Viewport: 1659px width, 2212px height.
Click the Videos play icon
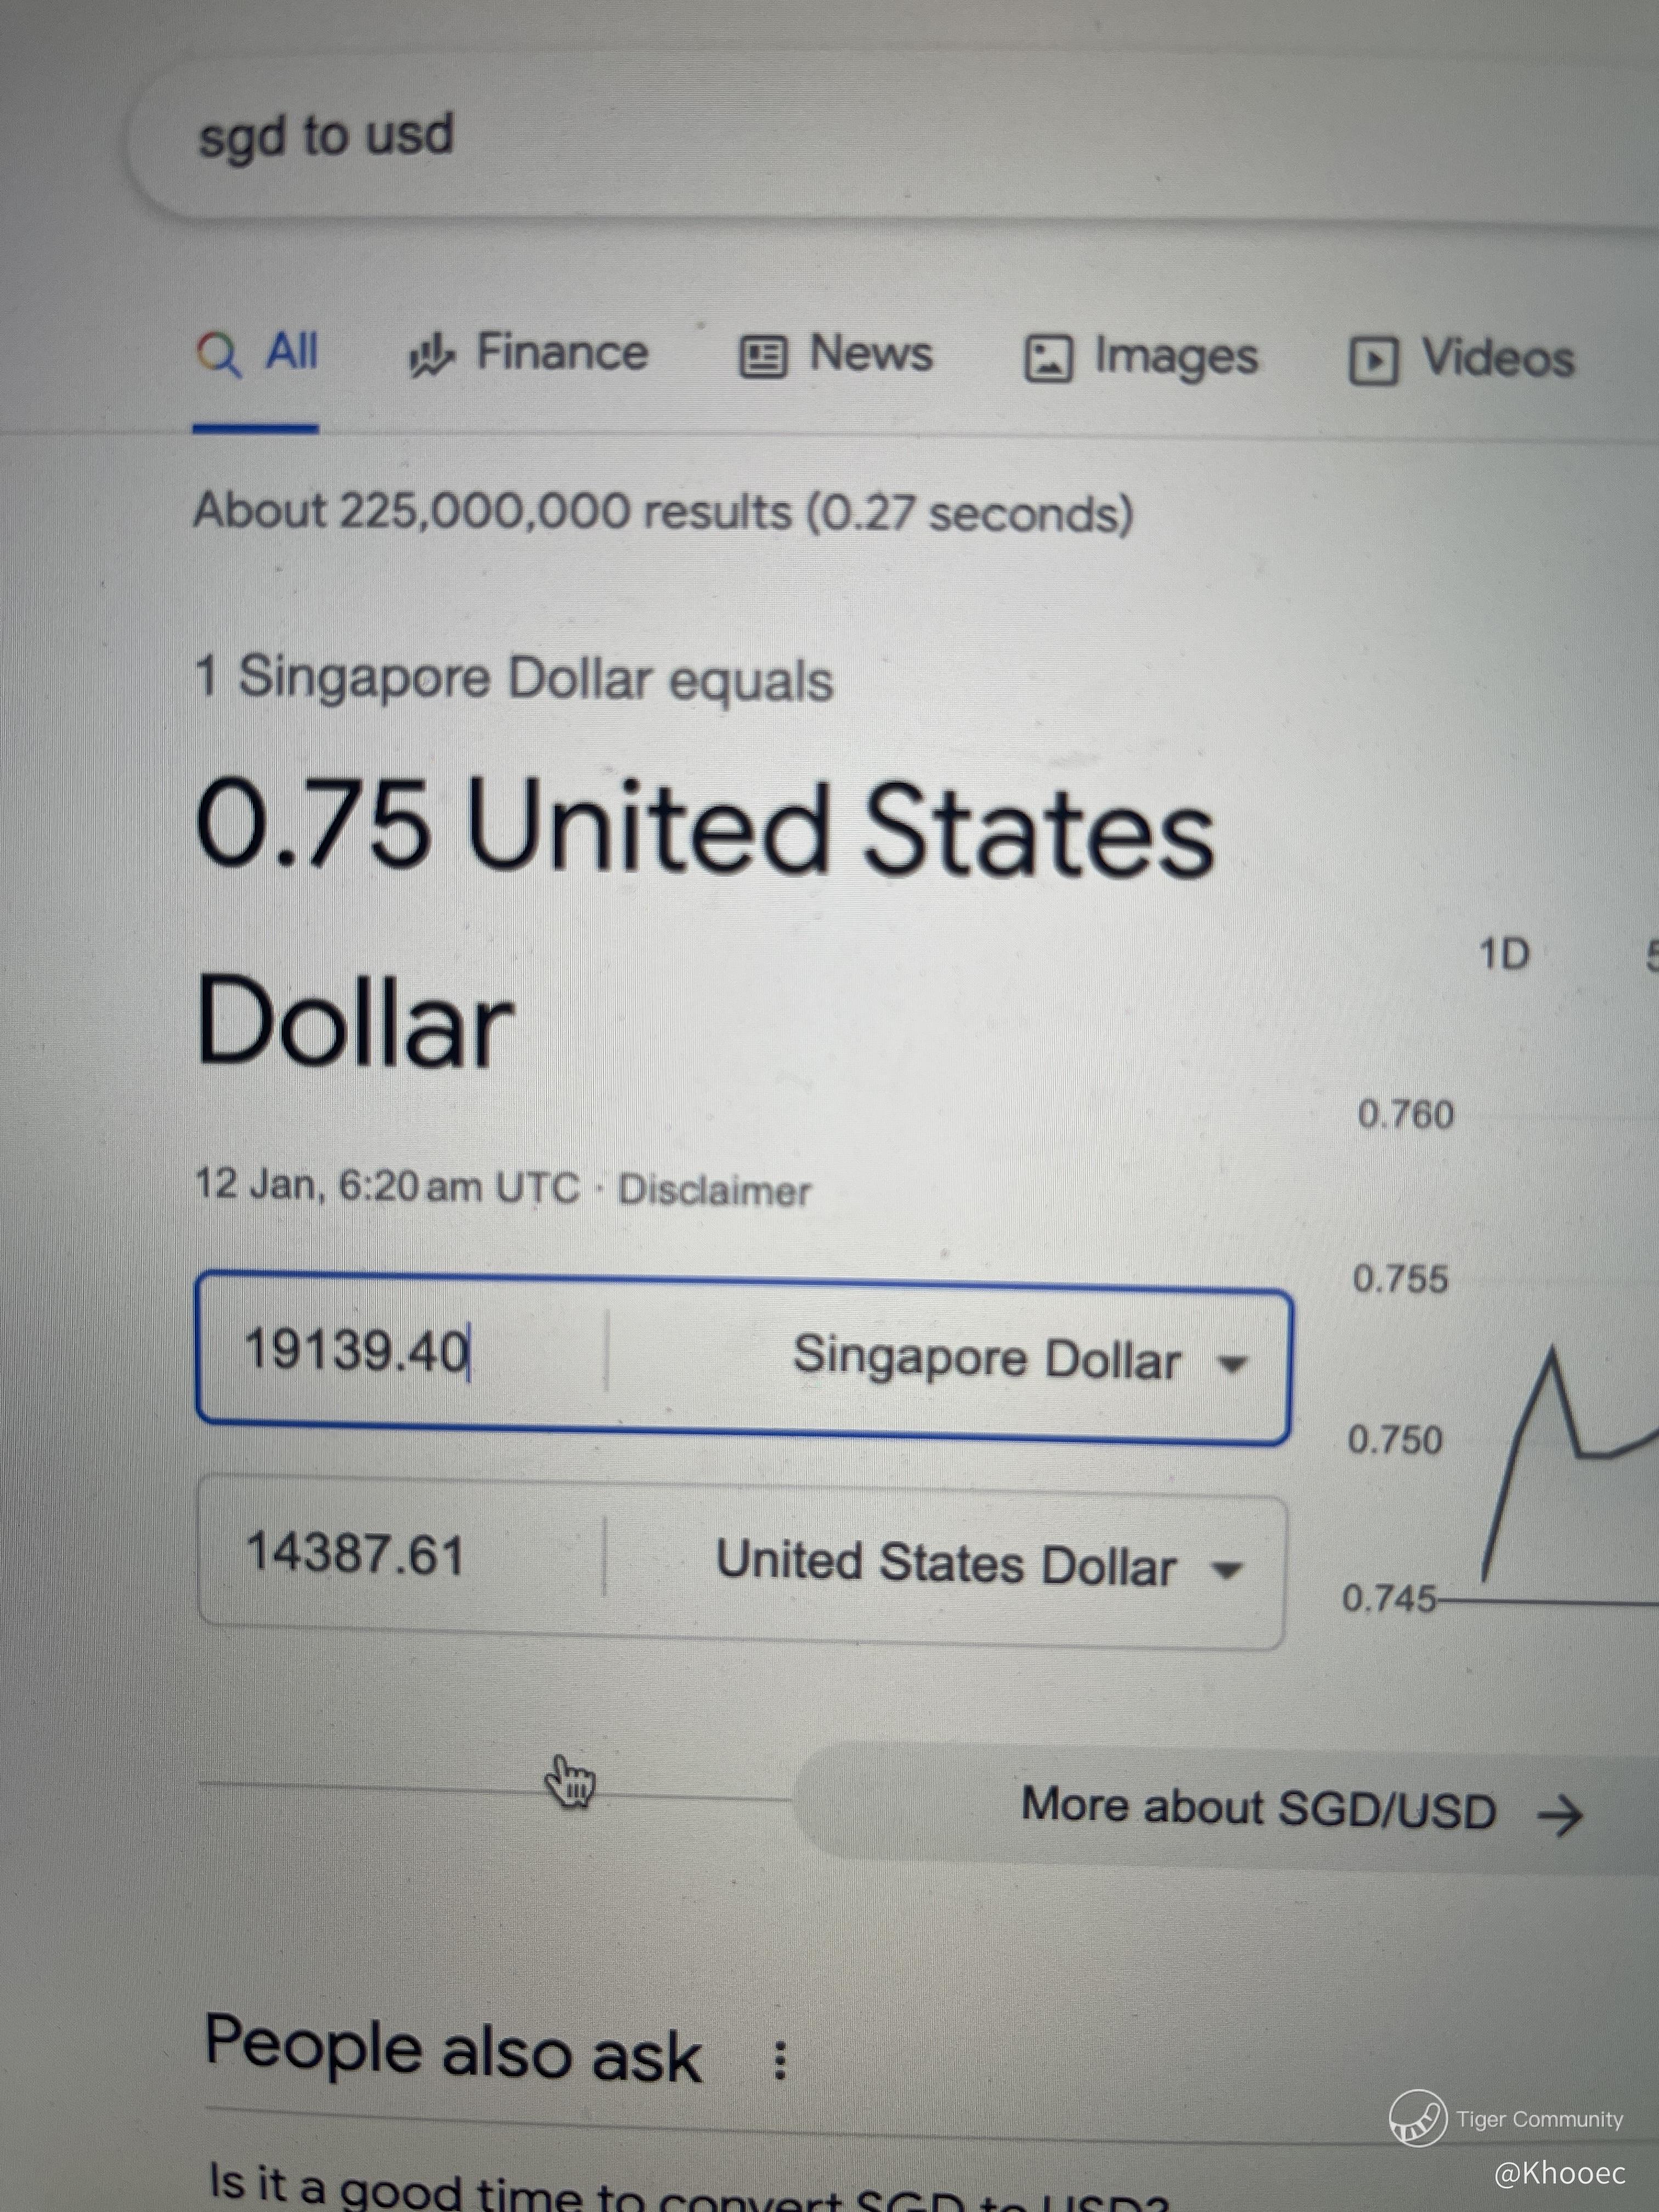1373,361
